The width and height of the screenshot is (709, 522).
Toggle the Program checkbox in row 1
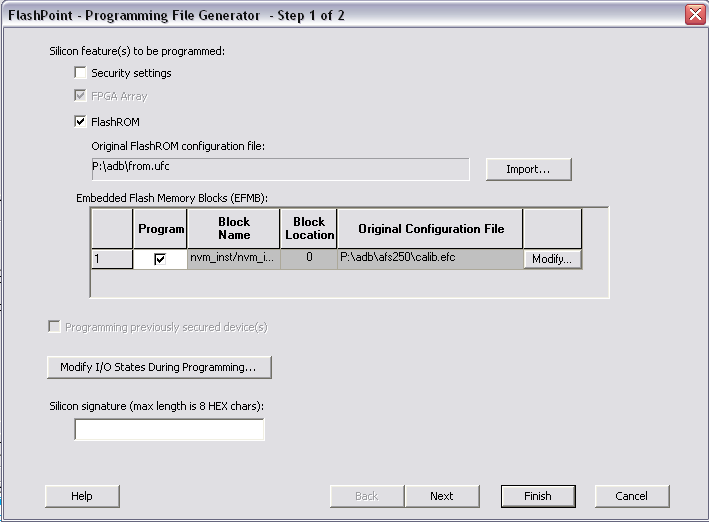click(x=160, y=259)
